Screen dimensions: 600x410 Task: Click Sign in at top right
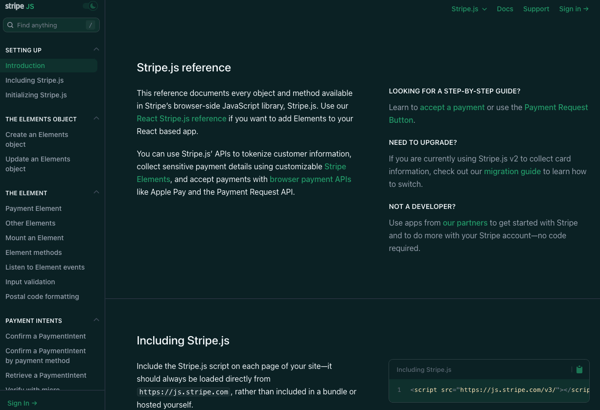click(574, 9)
